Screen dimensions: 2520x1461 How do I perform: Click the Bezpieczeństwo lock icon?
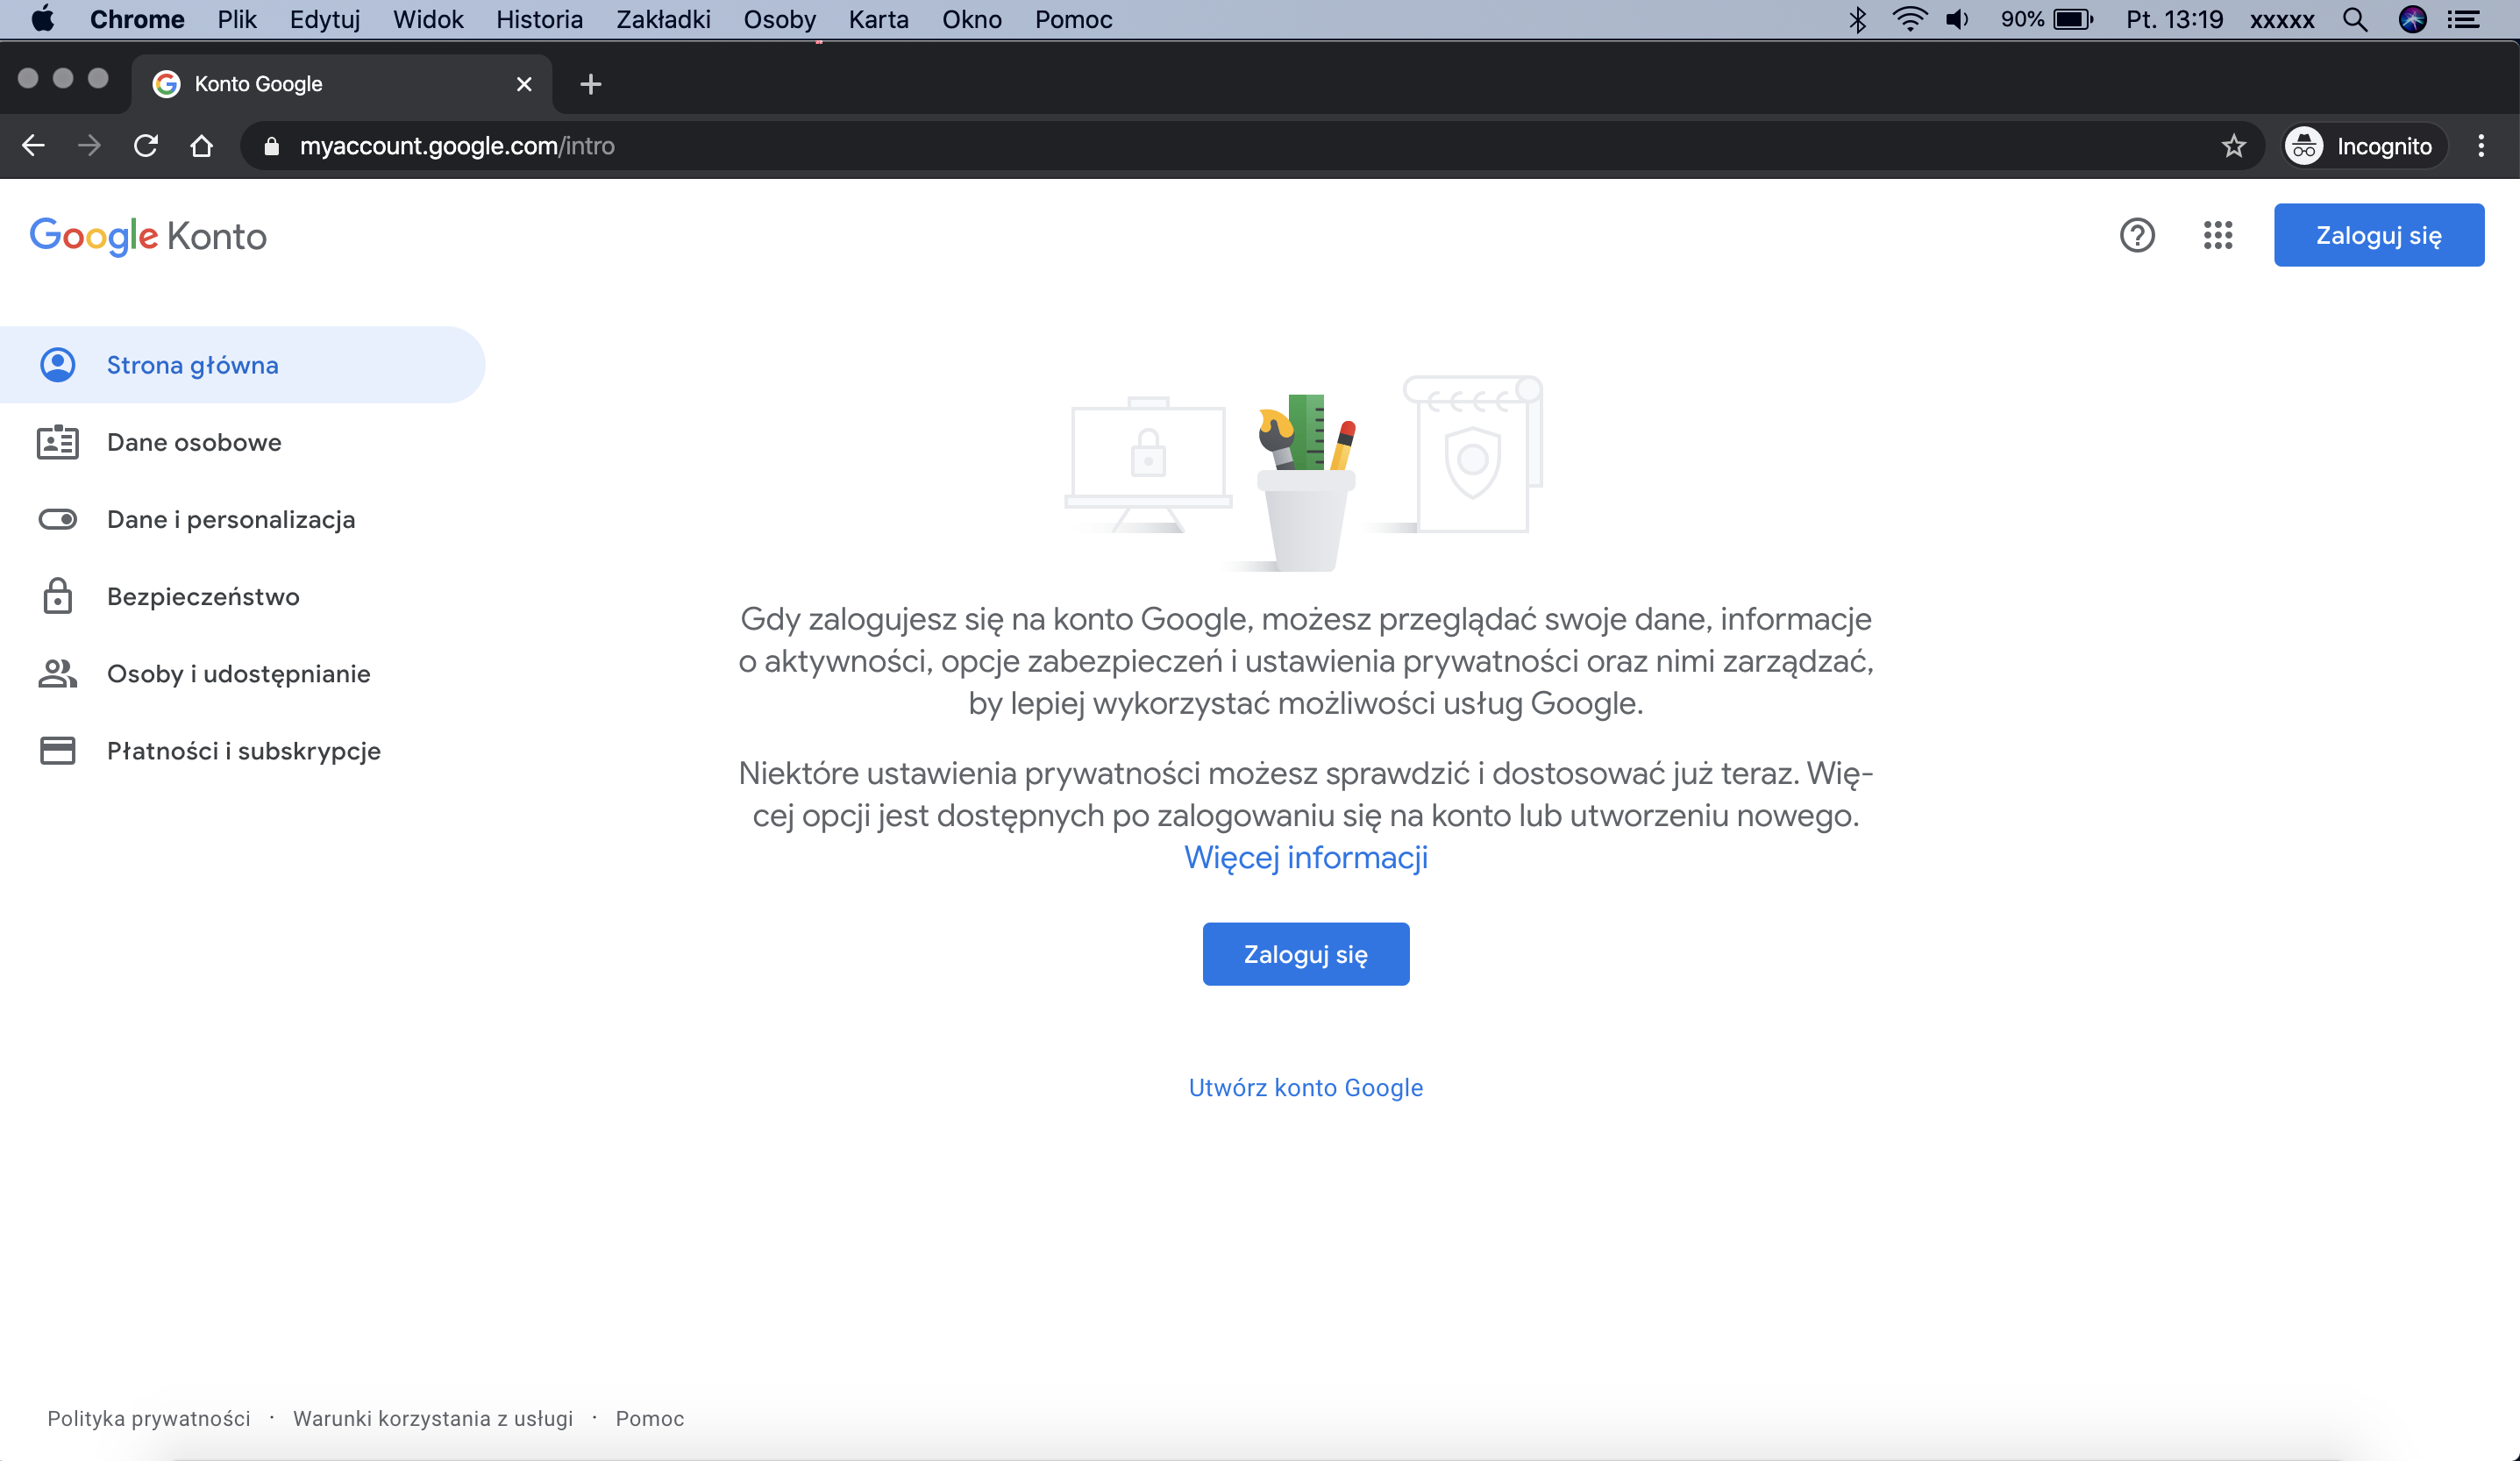pos(58,596)
